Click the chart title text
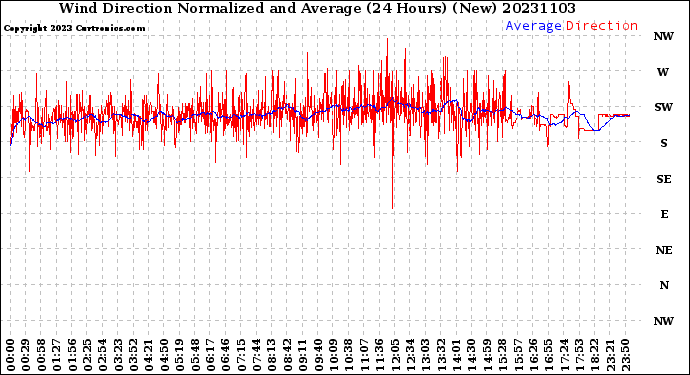This screenshot has width=690, height=375. point(317,8)
